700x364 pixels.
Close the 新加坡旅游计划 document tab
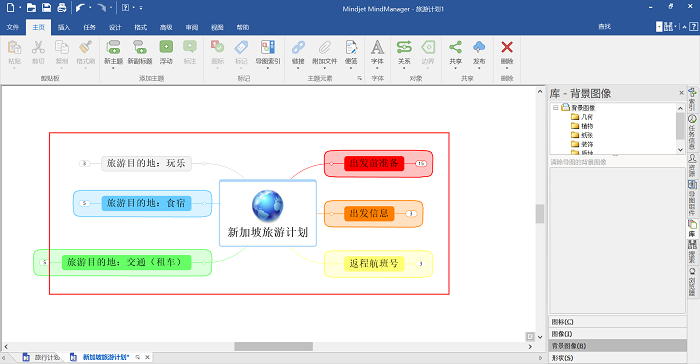click(147, 357)
